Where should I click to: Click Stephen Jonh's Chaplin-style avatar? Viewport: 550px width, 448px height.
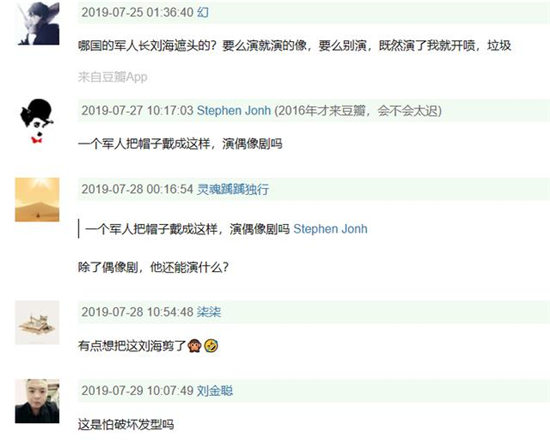[37, 121]
